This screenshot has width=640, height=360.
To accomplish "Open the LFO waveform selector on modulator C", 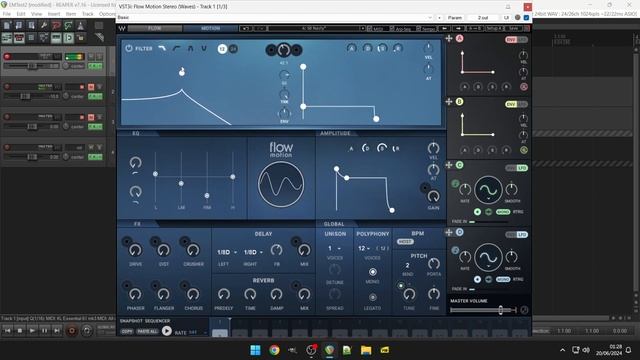I will point(488,190).
